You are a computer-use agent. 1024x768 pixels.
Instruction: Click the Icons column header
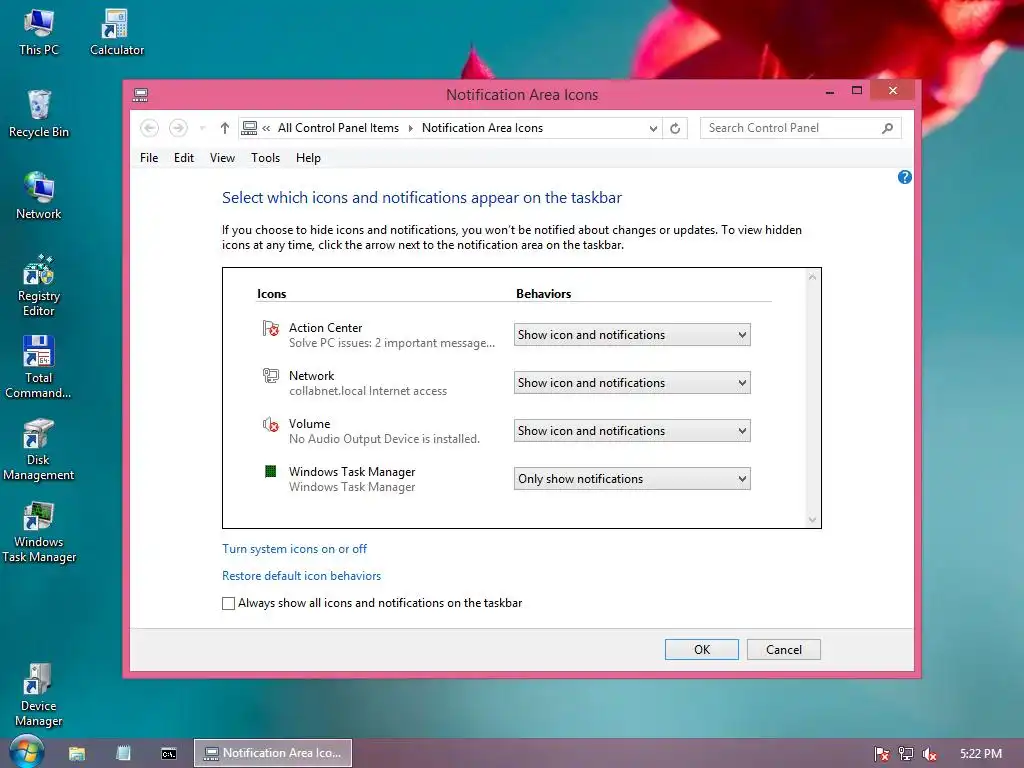click(x=272, y=294)
